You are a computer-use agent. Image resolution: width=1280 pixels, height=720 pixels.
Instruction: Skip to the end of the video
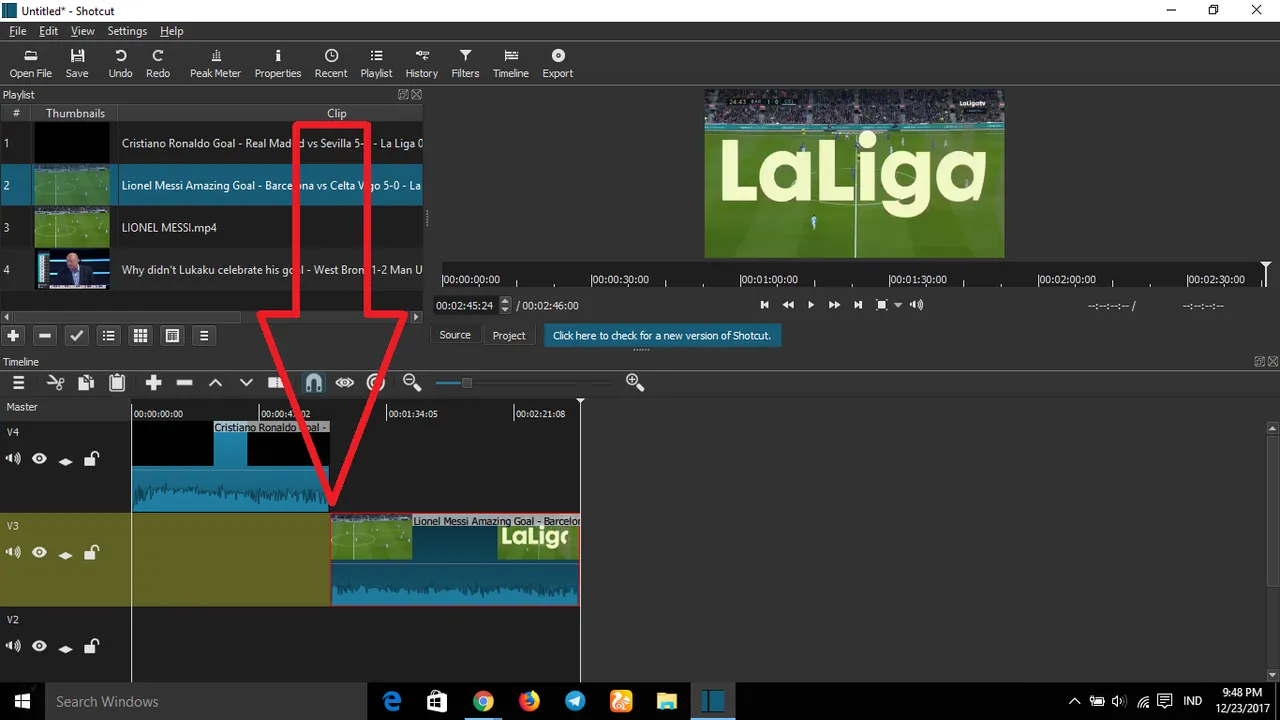coord(857,305)
